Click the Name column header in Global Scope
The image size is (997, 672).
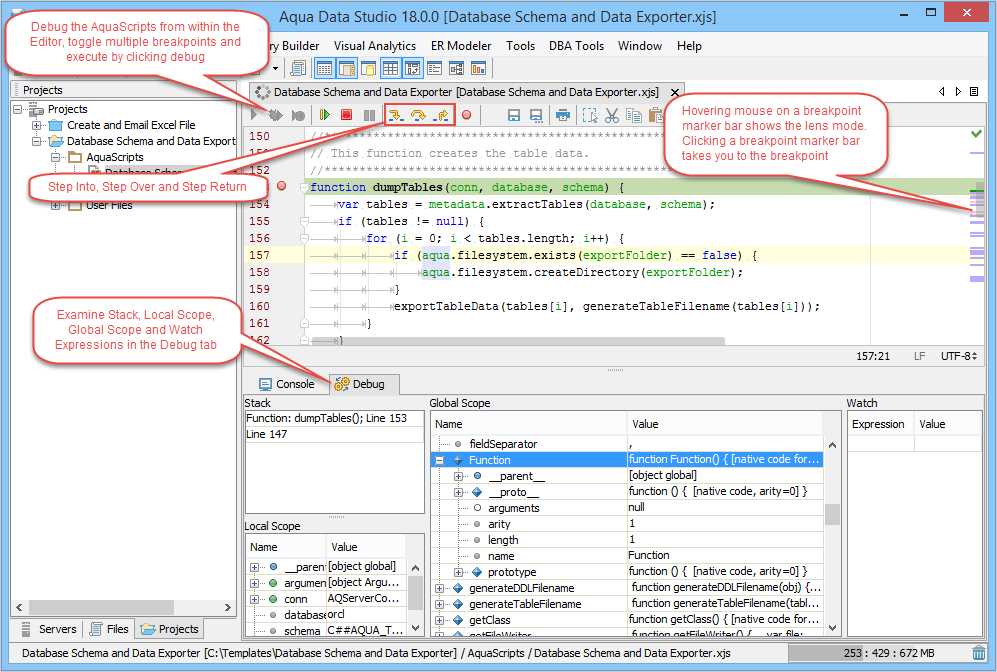(530, 424)
